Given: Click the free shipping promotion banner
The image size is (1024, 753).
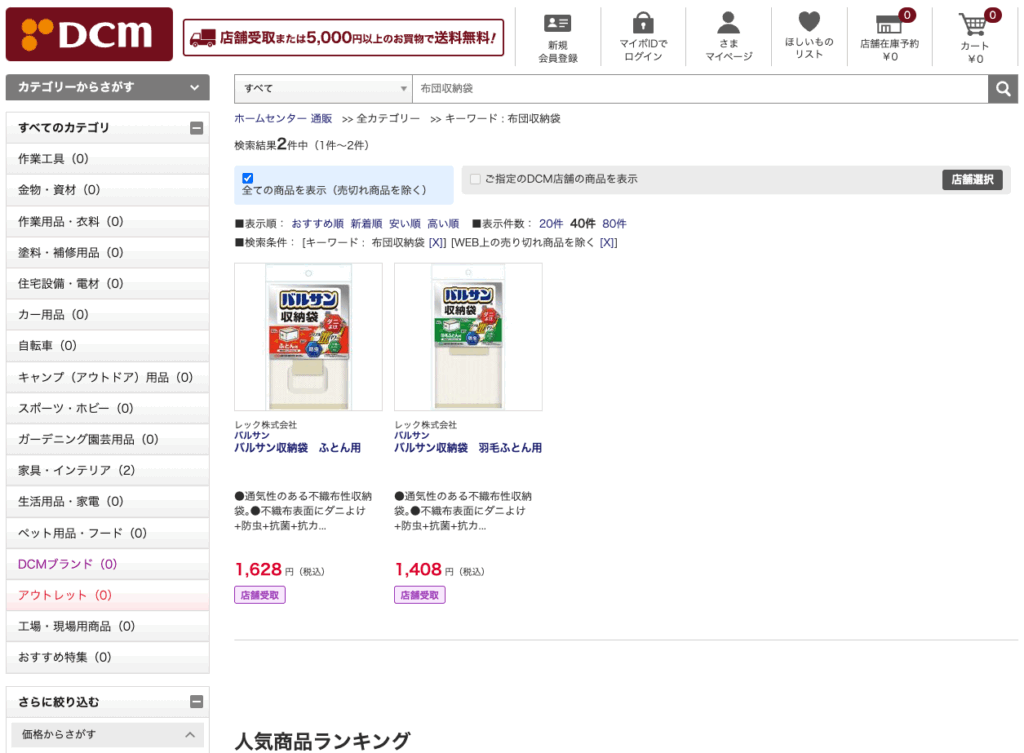Looking at the screenshot, I should pos(343,38).
